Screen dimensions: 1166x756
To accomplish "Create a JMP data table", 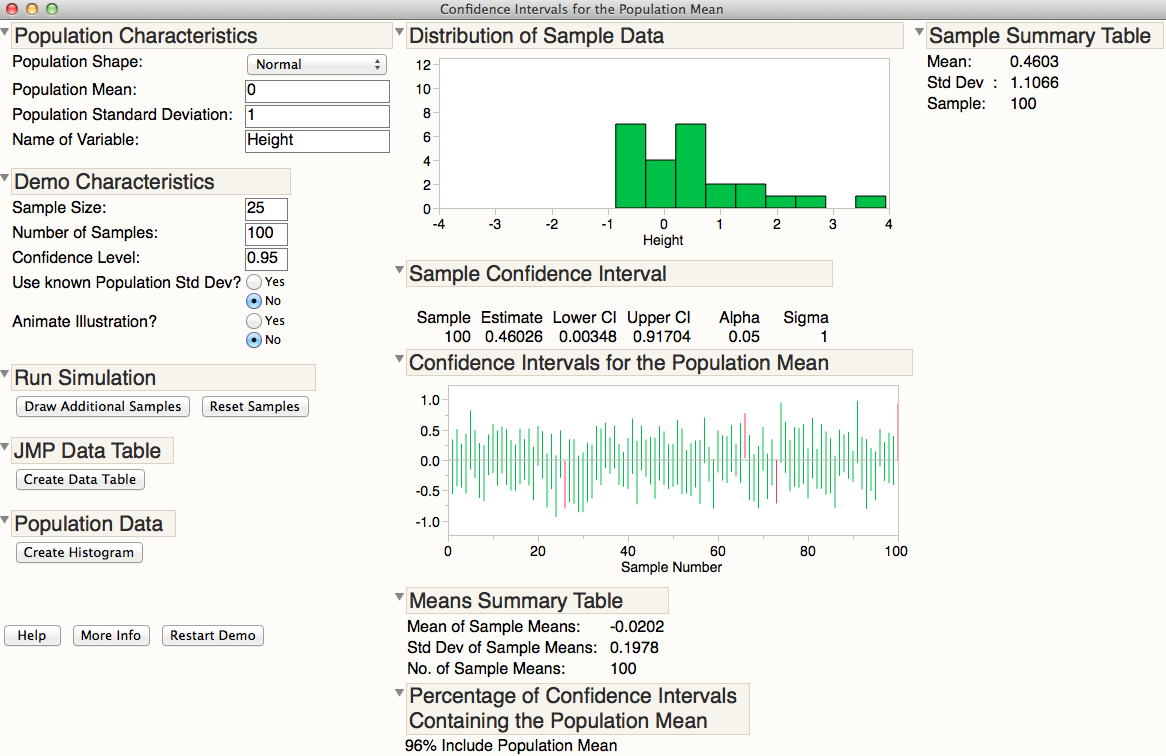I will point(80,479).
